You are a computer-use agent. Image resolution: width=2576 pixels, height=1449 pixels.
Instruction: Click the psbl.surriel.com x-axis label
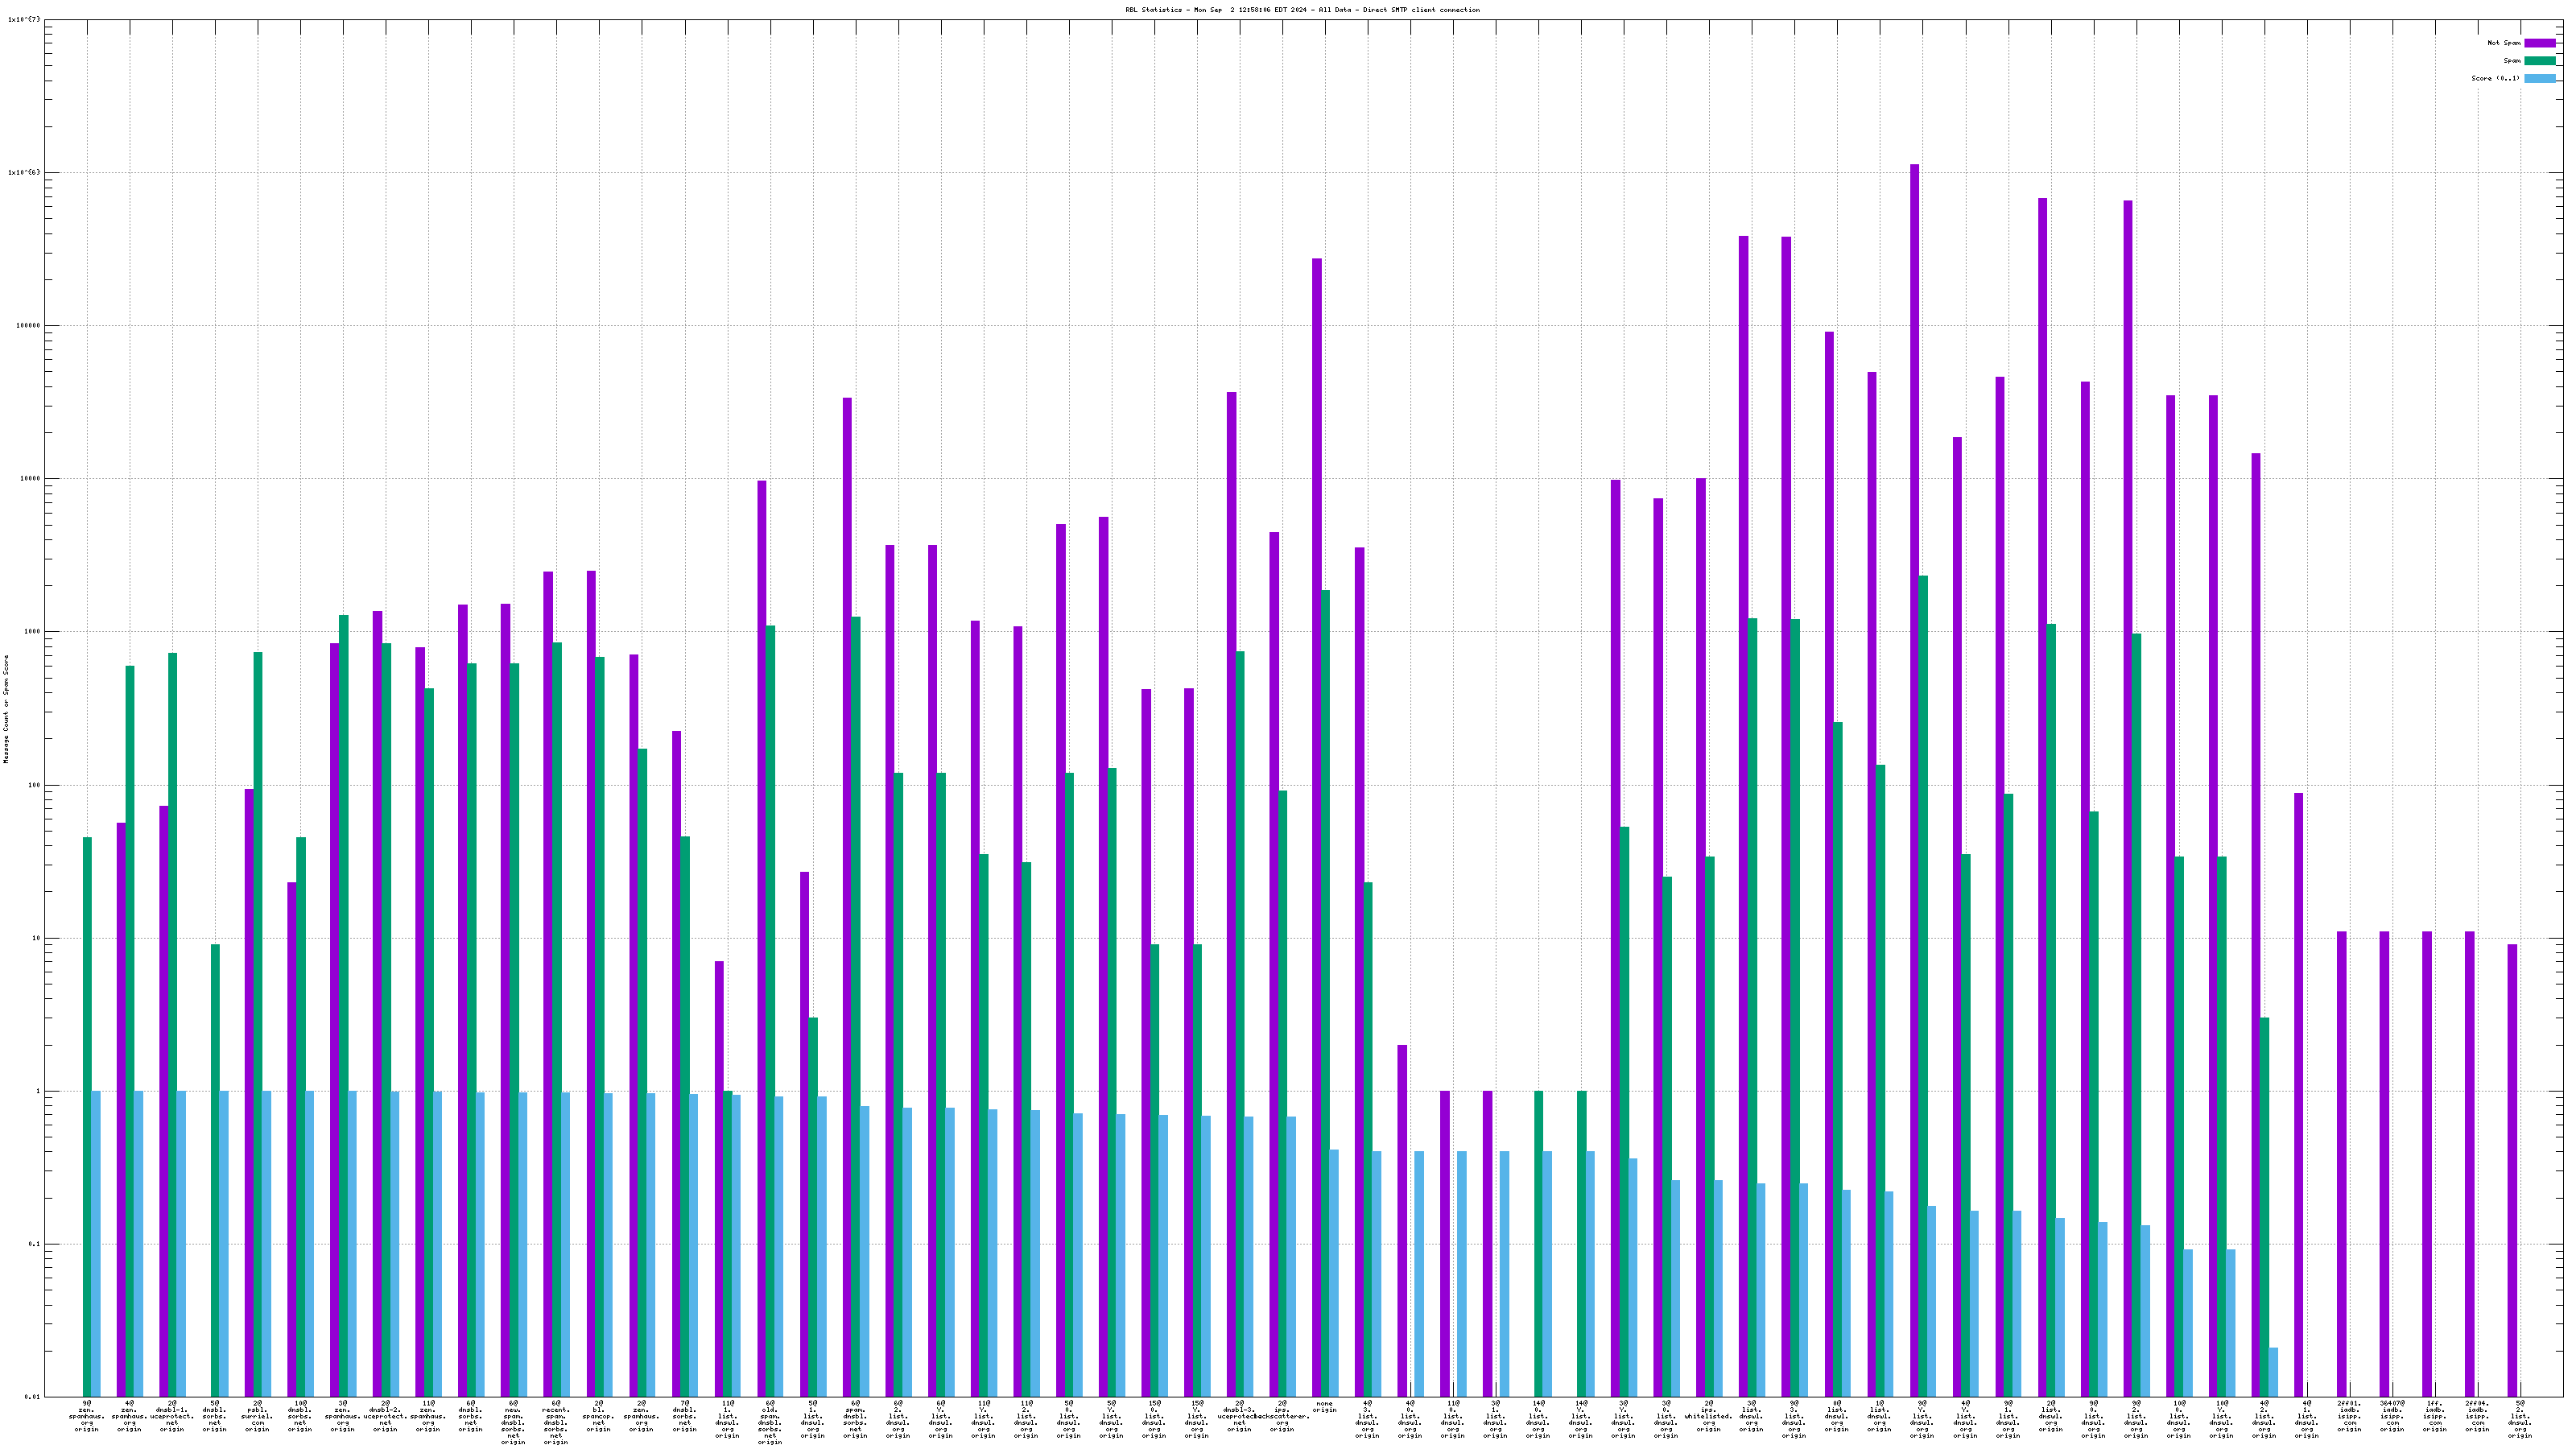click(x=257, y=1416)
